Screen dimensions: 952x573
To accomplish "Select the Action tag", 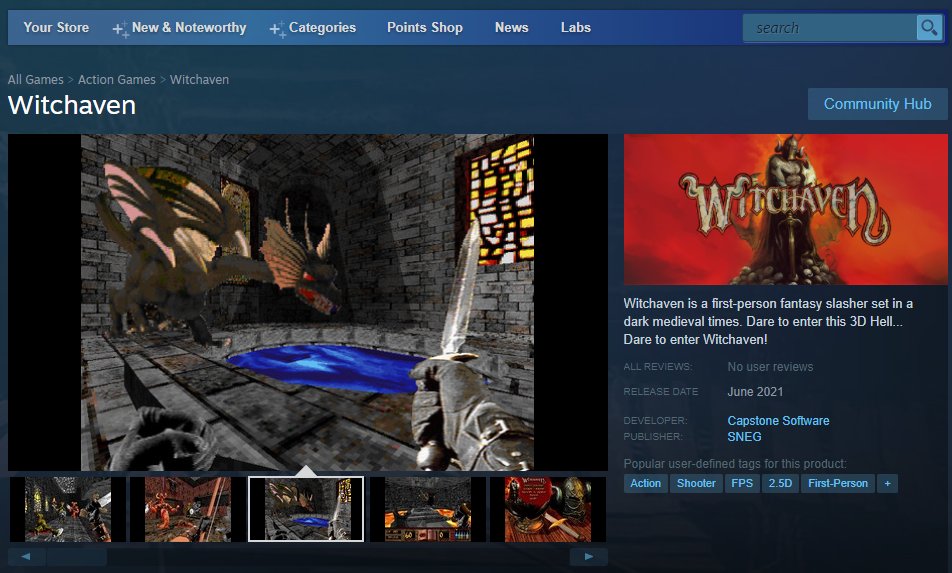I will (x=645, y=483).
